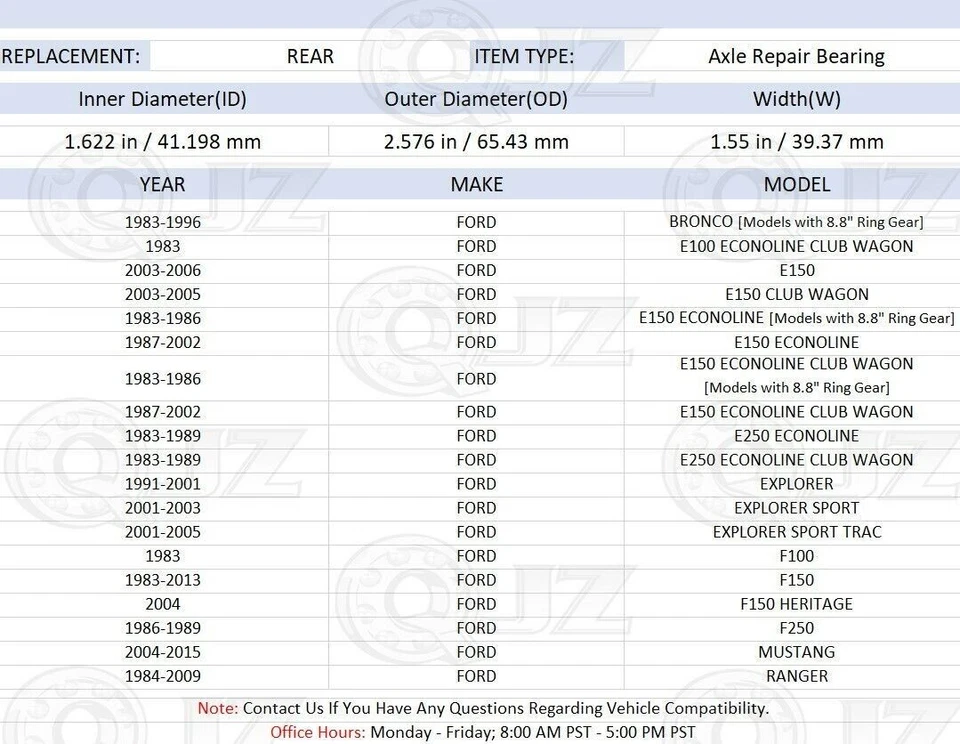Select the E150 CLUB WAGON cell

point(797,294)
